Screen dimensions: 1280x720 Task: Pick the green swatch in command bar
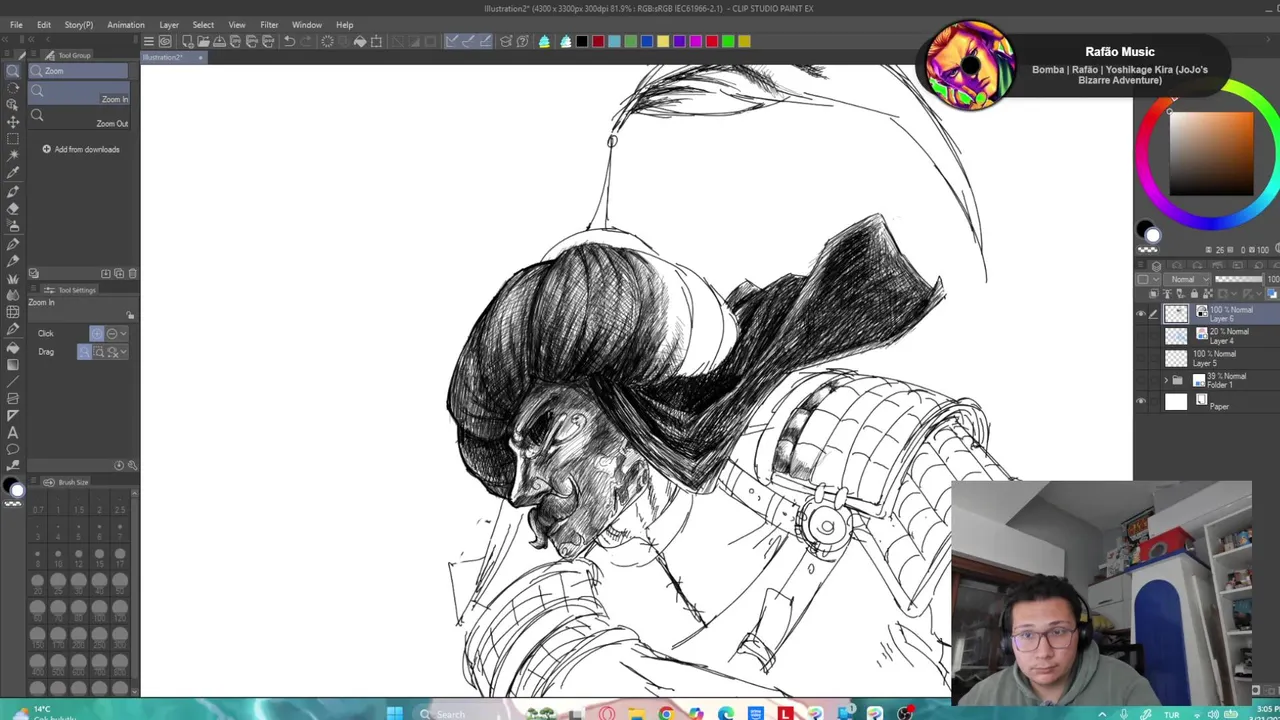click(x=728, y=41)
